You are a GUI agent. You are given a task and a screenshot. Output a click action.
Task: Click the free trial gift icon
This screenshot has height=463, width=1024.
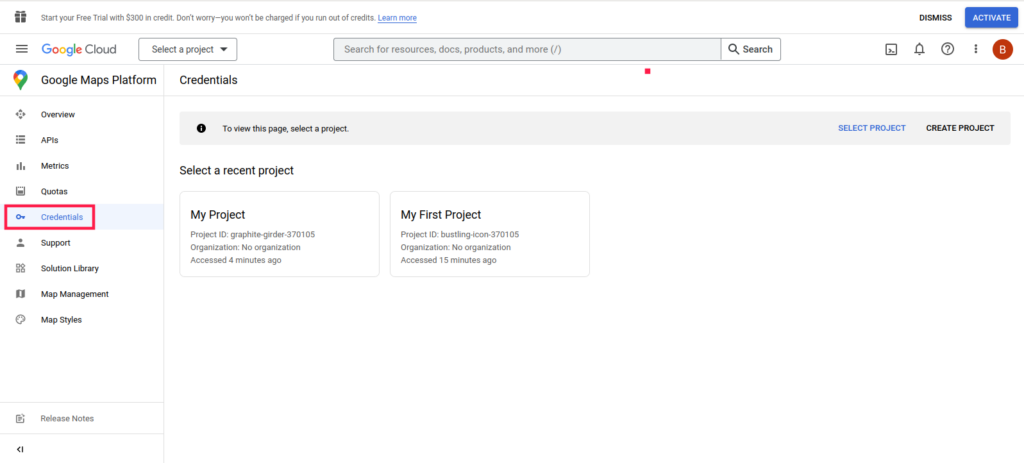click(21, 17)
